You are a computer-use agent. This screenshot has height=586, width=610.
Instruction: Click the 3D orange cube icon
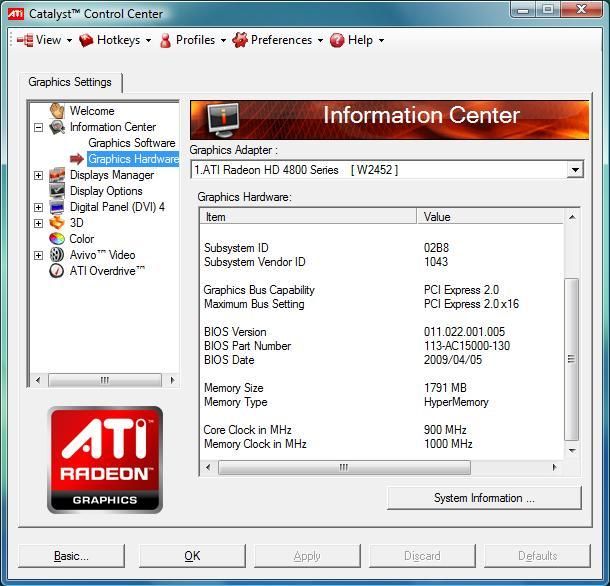[x=57, y=223]
